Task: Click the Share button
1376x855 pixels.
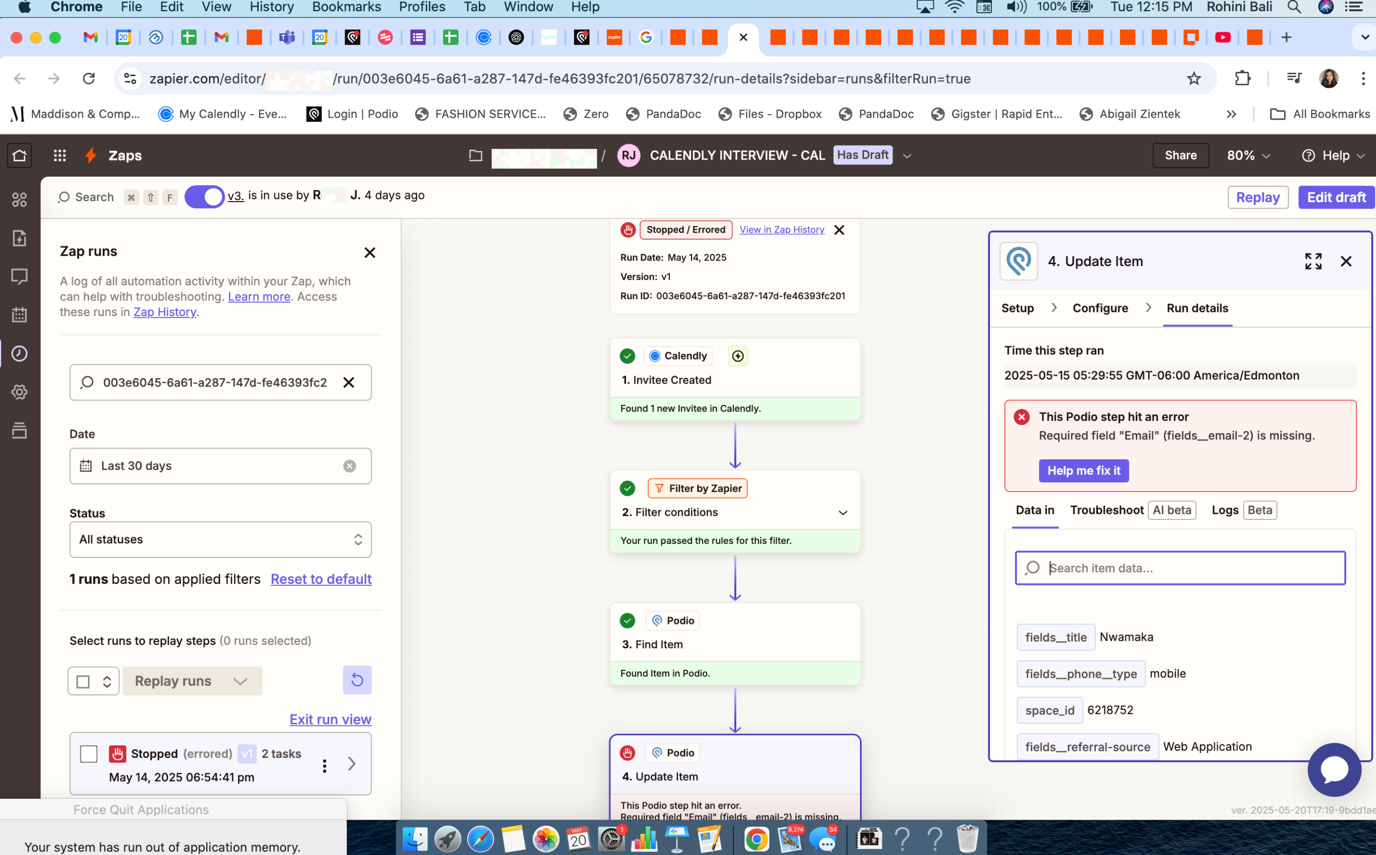Action: (x=1180, y=155)
